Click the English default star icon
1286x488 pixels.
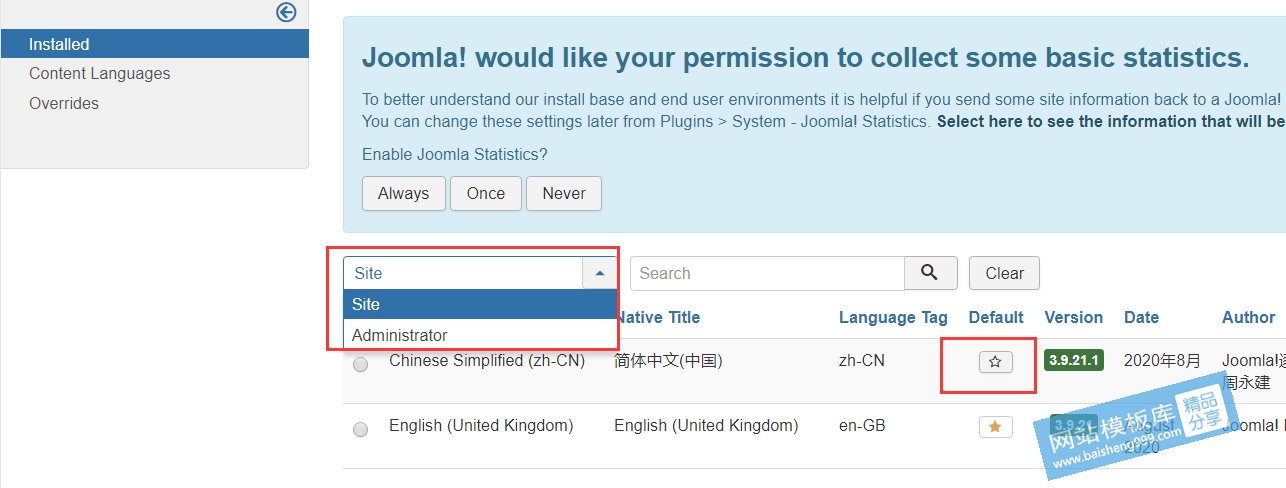[x=995, y=427]
